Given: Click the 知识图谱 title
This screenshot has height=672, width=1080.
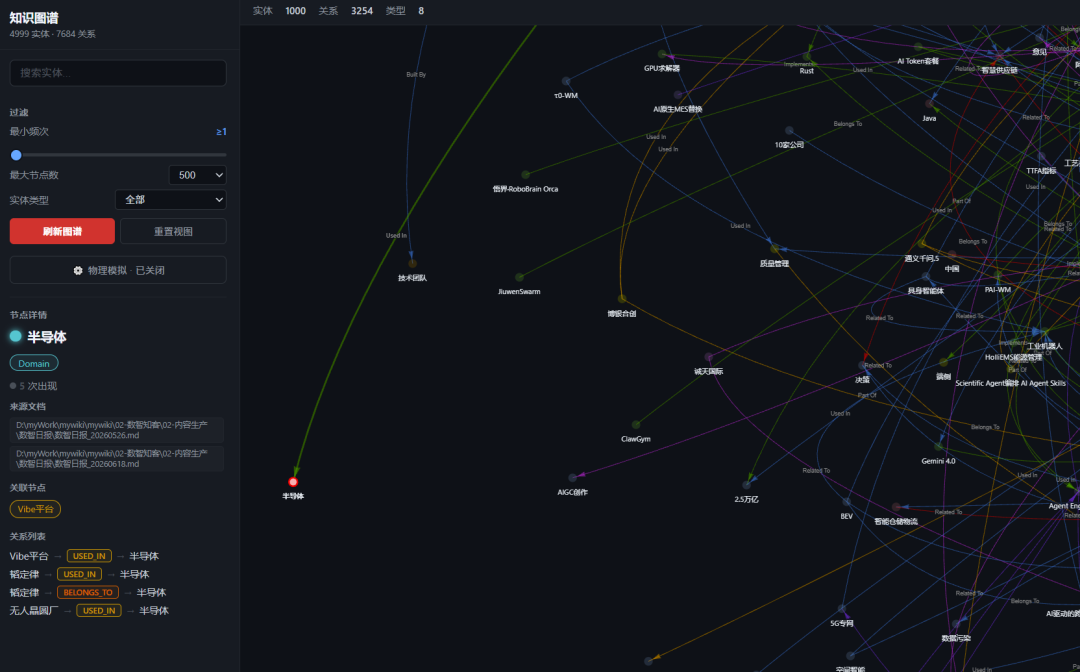Looking at the screenshot, I should 34,18.
